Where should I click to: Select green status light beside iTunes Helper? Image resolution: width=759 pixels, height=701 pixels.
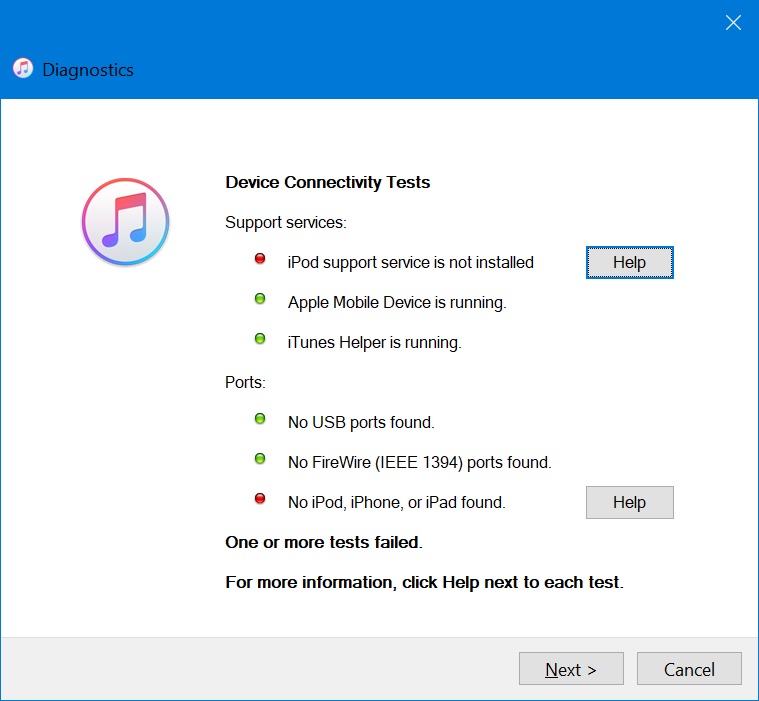(x=260, y=339)
